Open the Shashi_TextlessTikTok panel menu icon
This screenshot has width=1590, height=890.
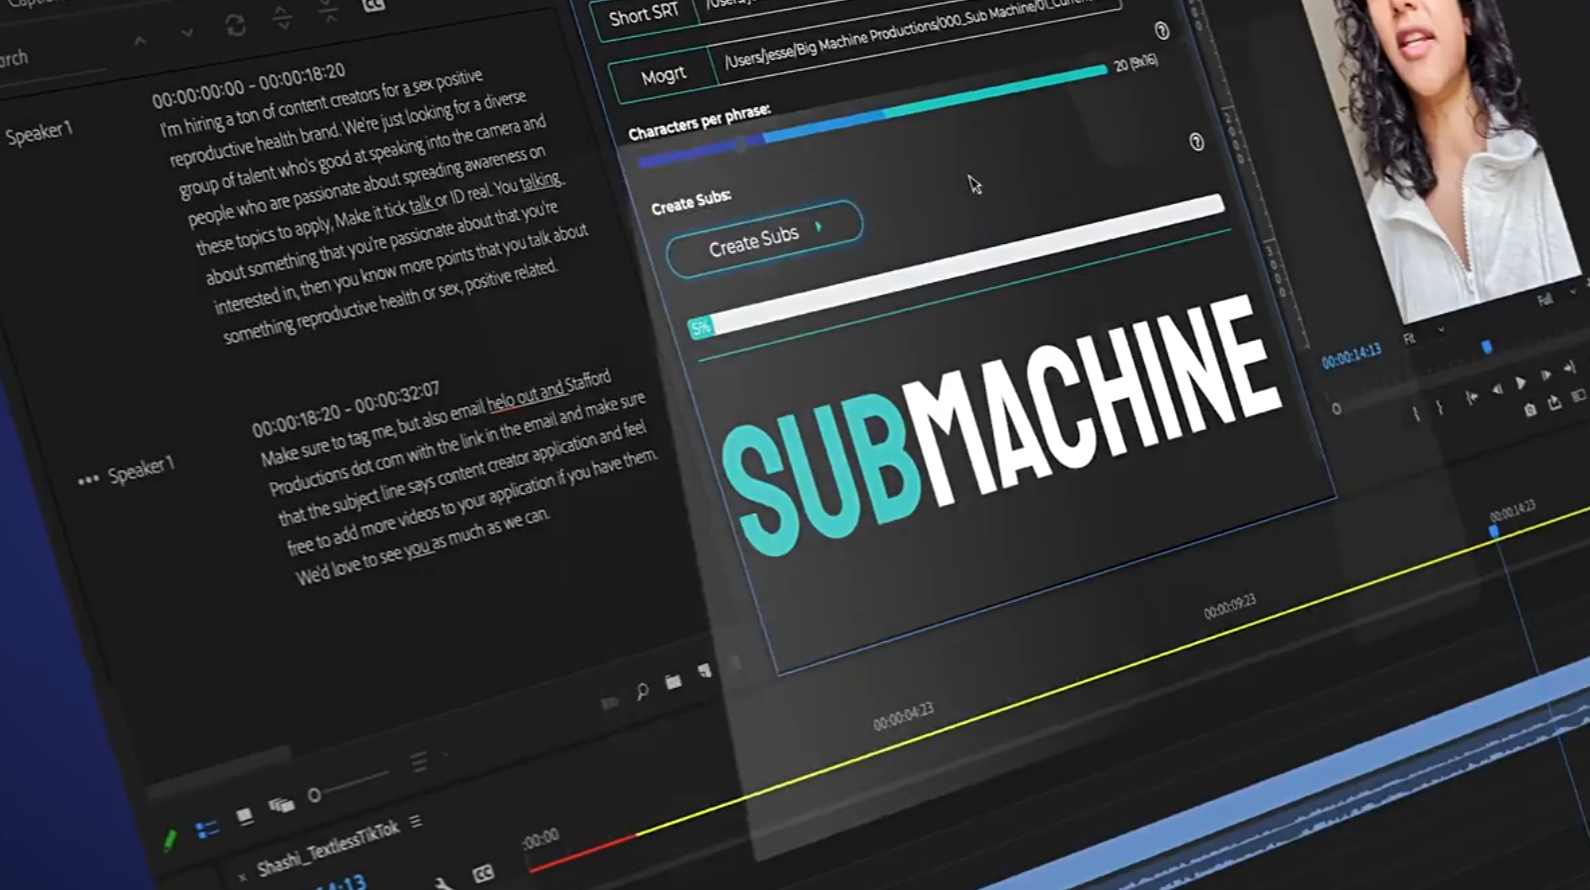point(415,821)
